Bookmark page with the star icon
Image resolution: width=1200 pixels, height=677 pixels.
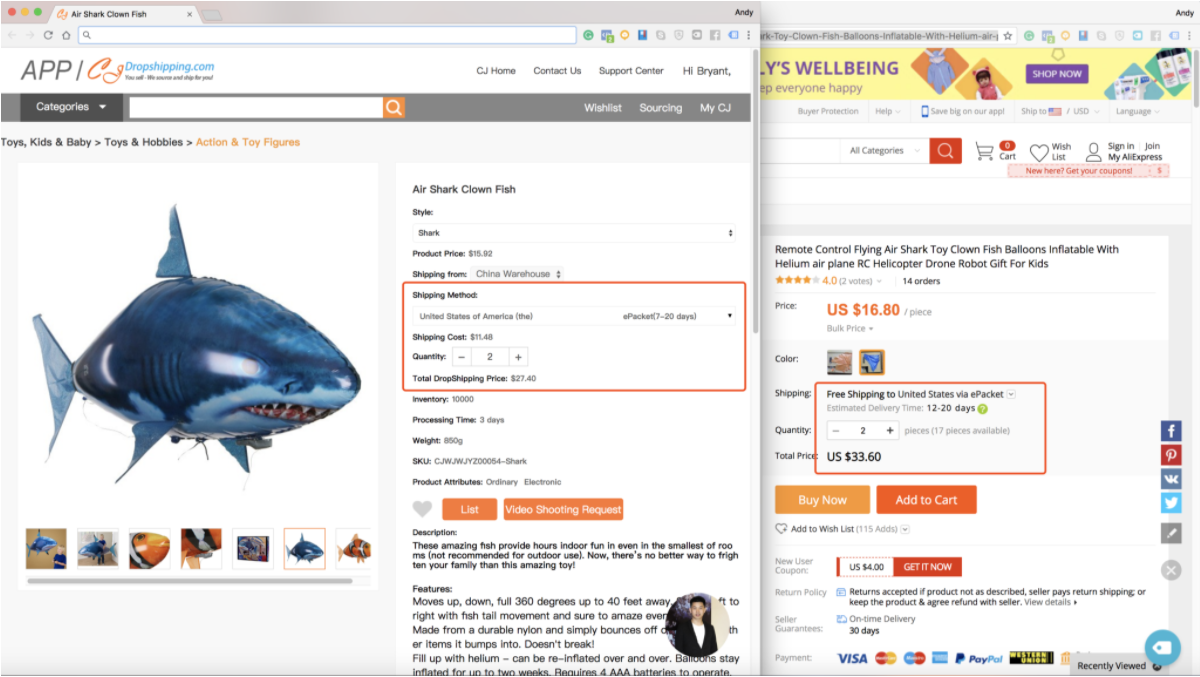coord(1008,36)
